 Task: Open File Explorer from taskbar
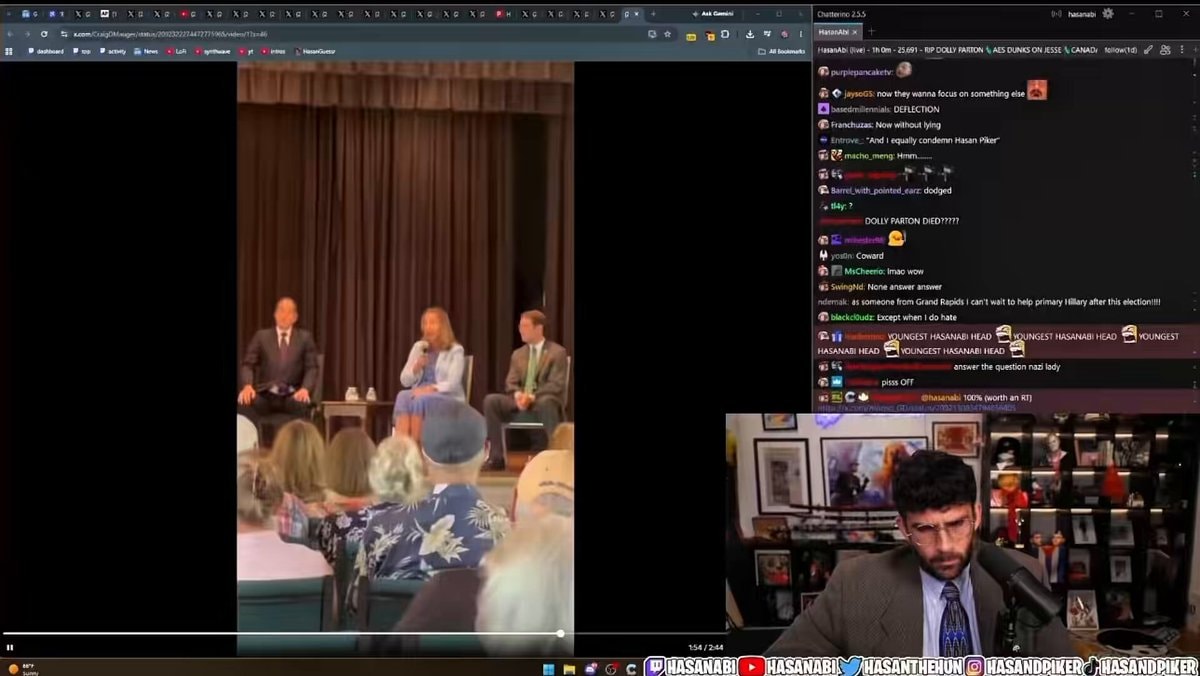569,668
